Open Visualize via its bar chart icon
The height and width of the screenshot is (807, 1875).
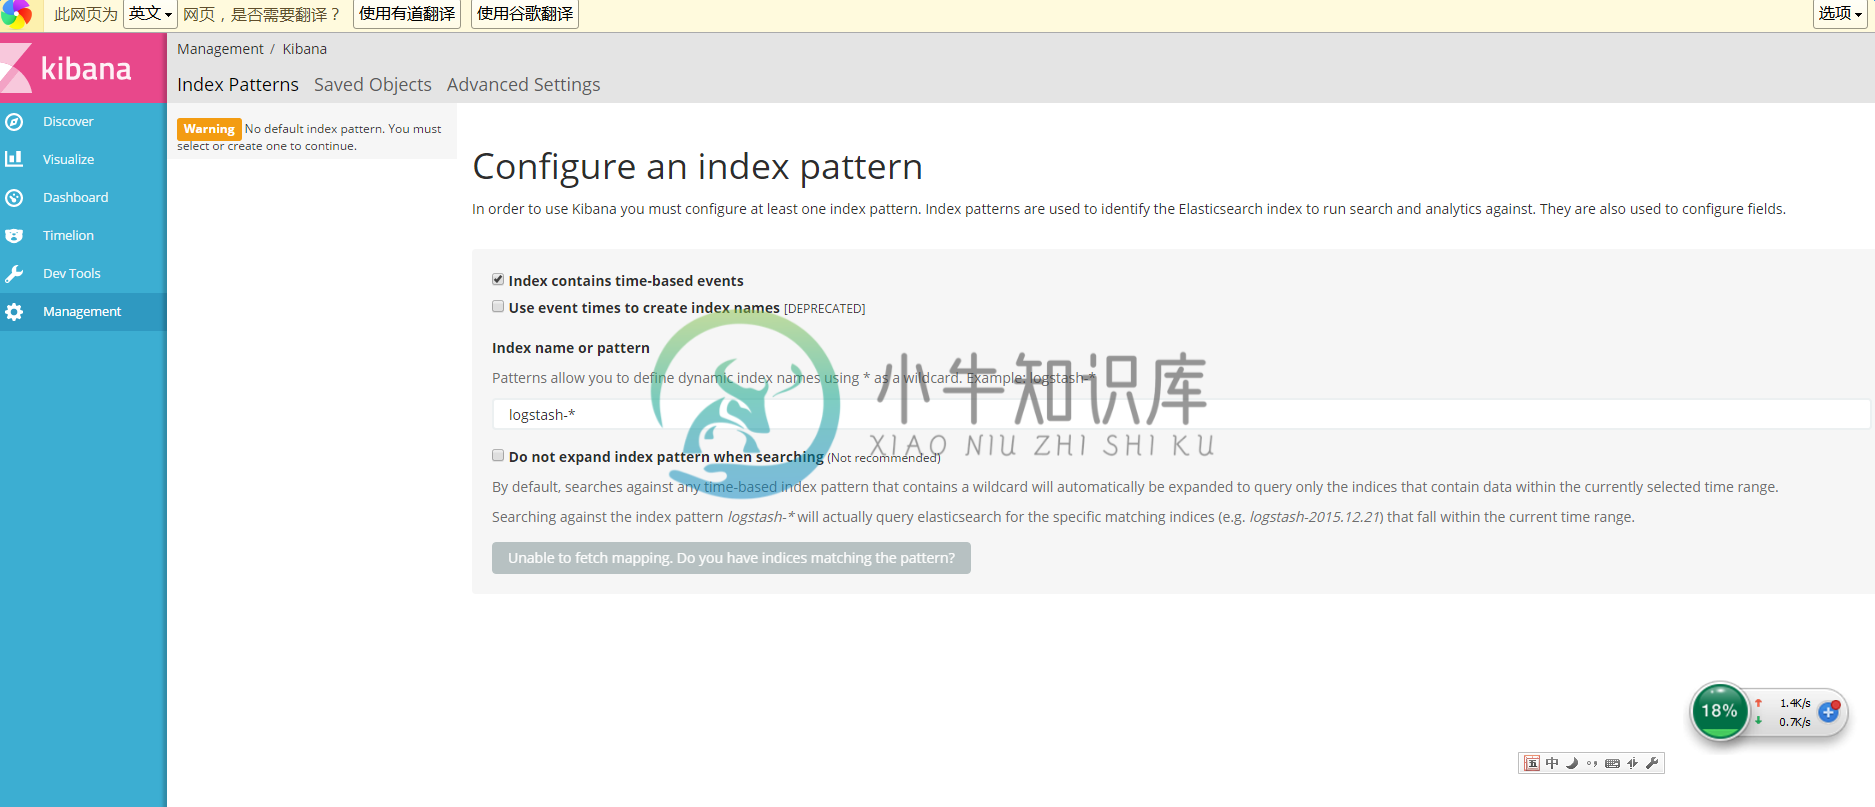point(14,159)
